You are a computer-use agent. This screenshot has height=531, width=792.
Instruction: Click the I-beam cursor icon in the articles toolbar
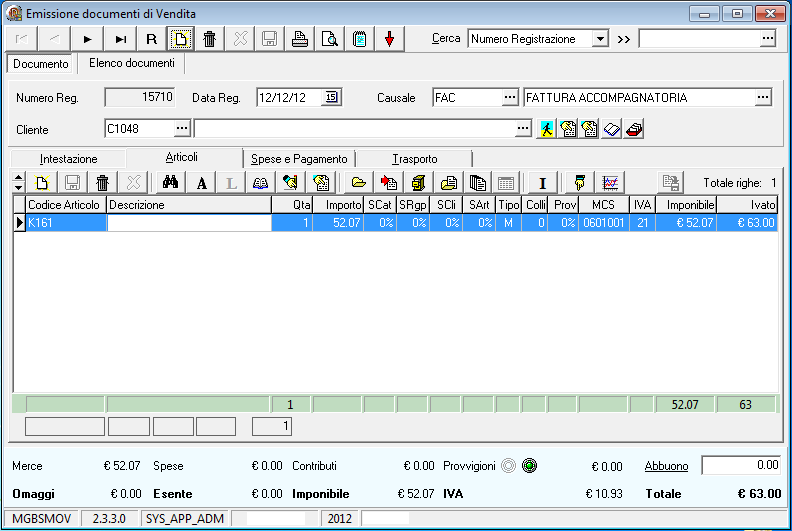542,182
